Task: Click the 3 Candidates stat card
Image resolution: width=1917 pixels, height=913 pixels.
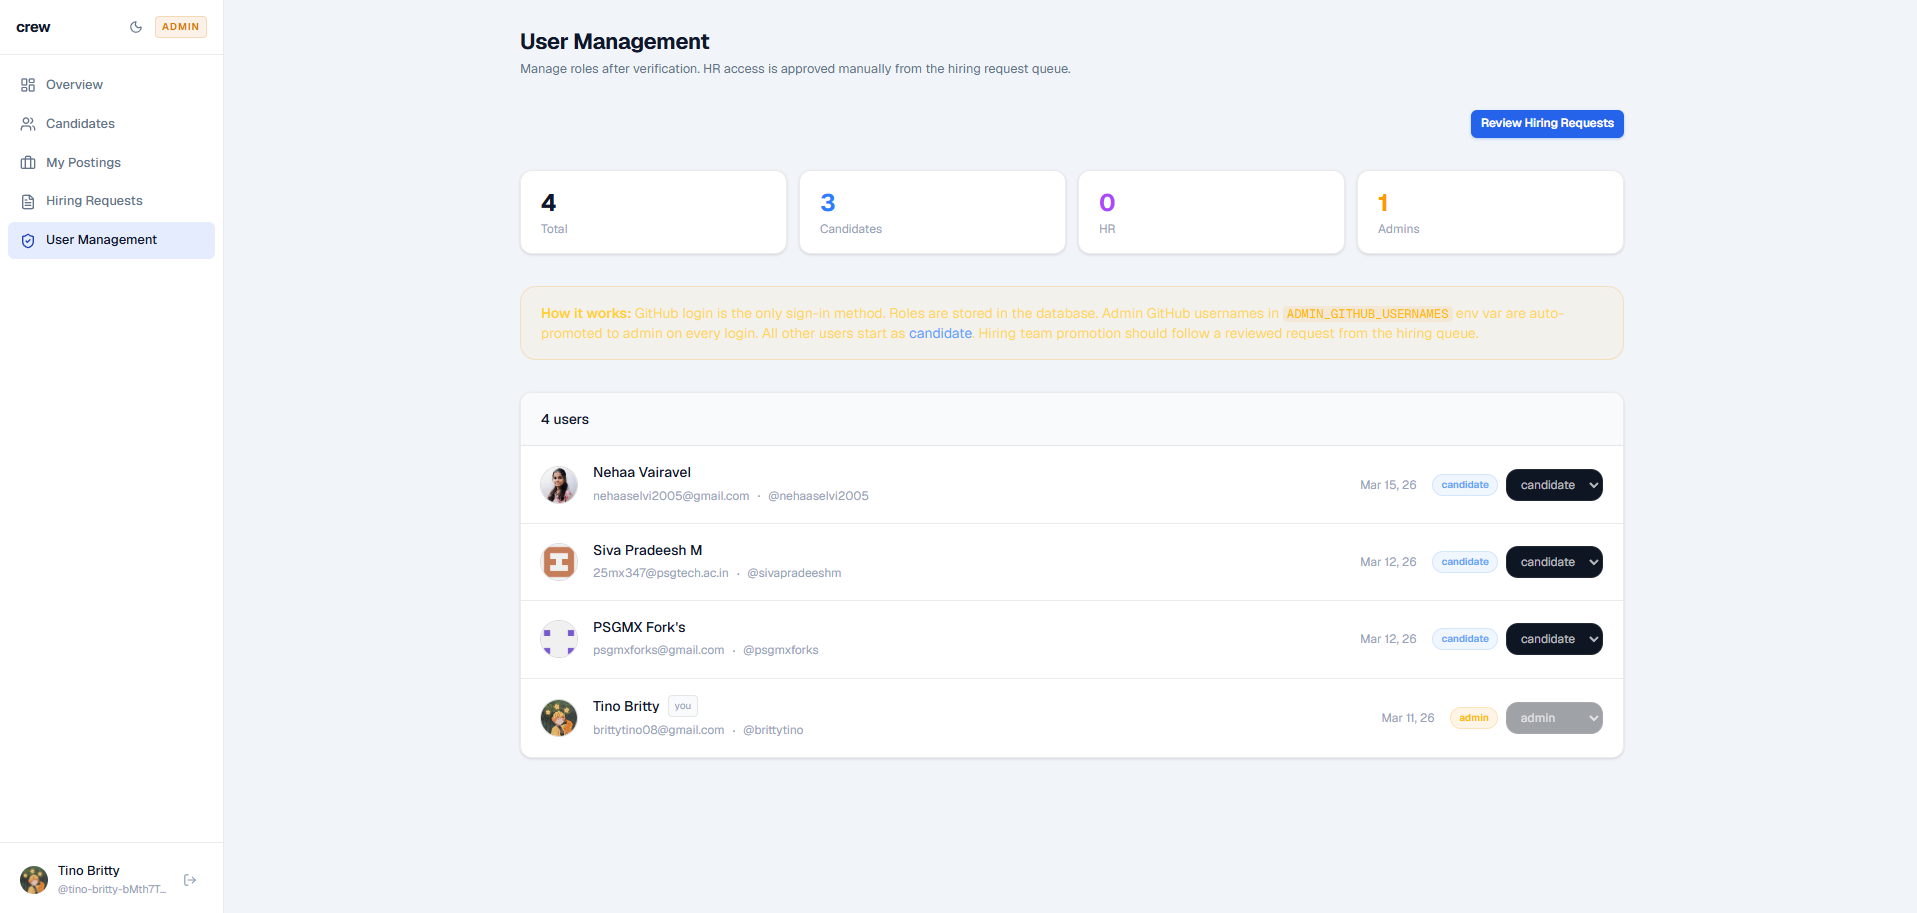Action: (931, 212)
